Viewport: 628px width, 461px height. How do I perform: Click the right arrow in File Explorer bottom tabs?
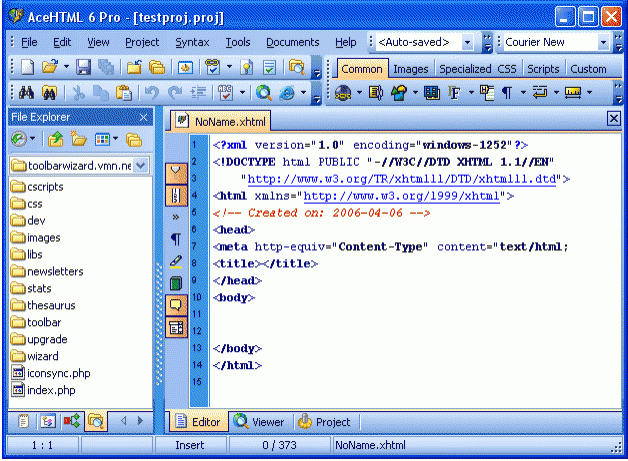coord(140,421)
